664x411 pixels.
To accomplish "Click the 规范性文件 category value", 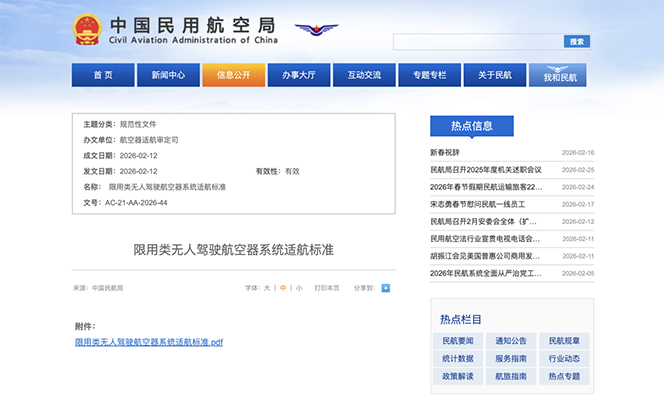I will coord(138,124).
